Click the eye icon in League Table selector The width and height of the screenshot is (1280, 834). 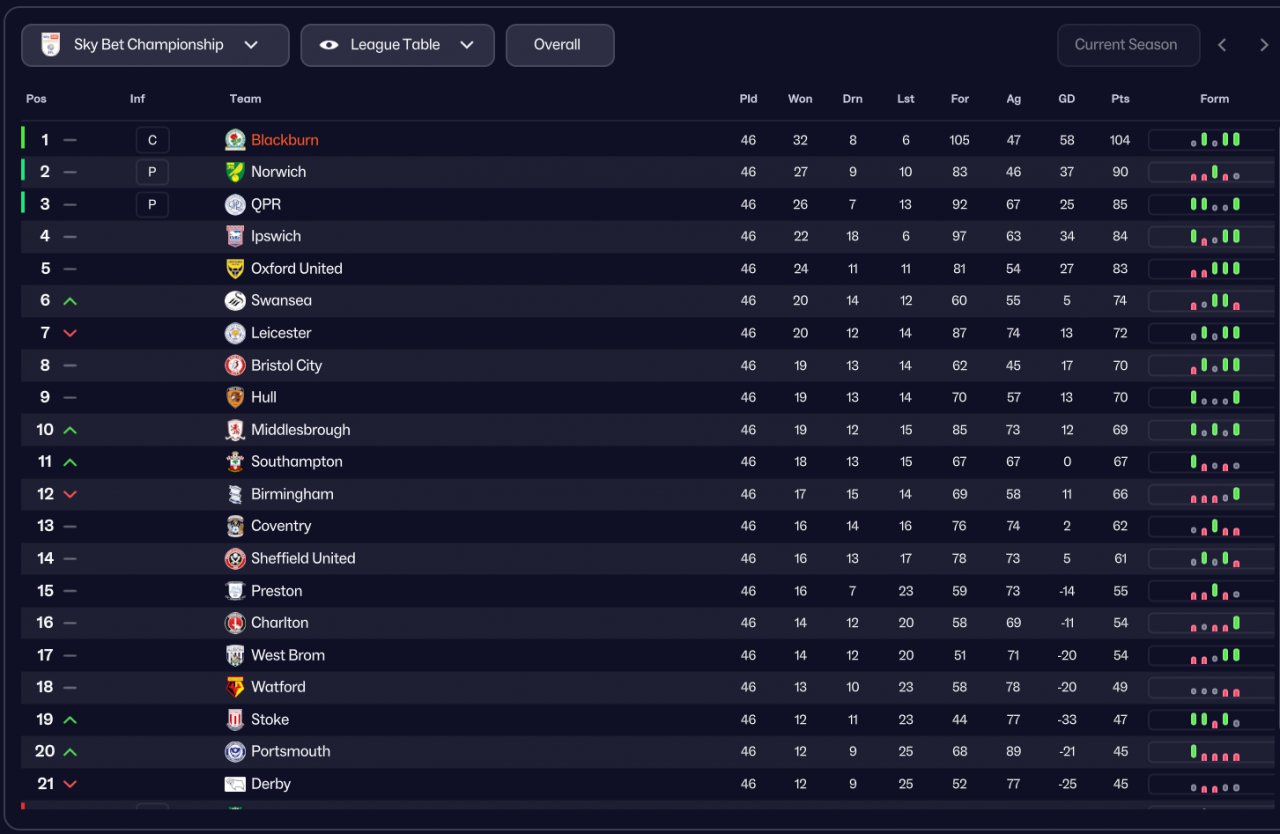pos(329,45)
